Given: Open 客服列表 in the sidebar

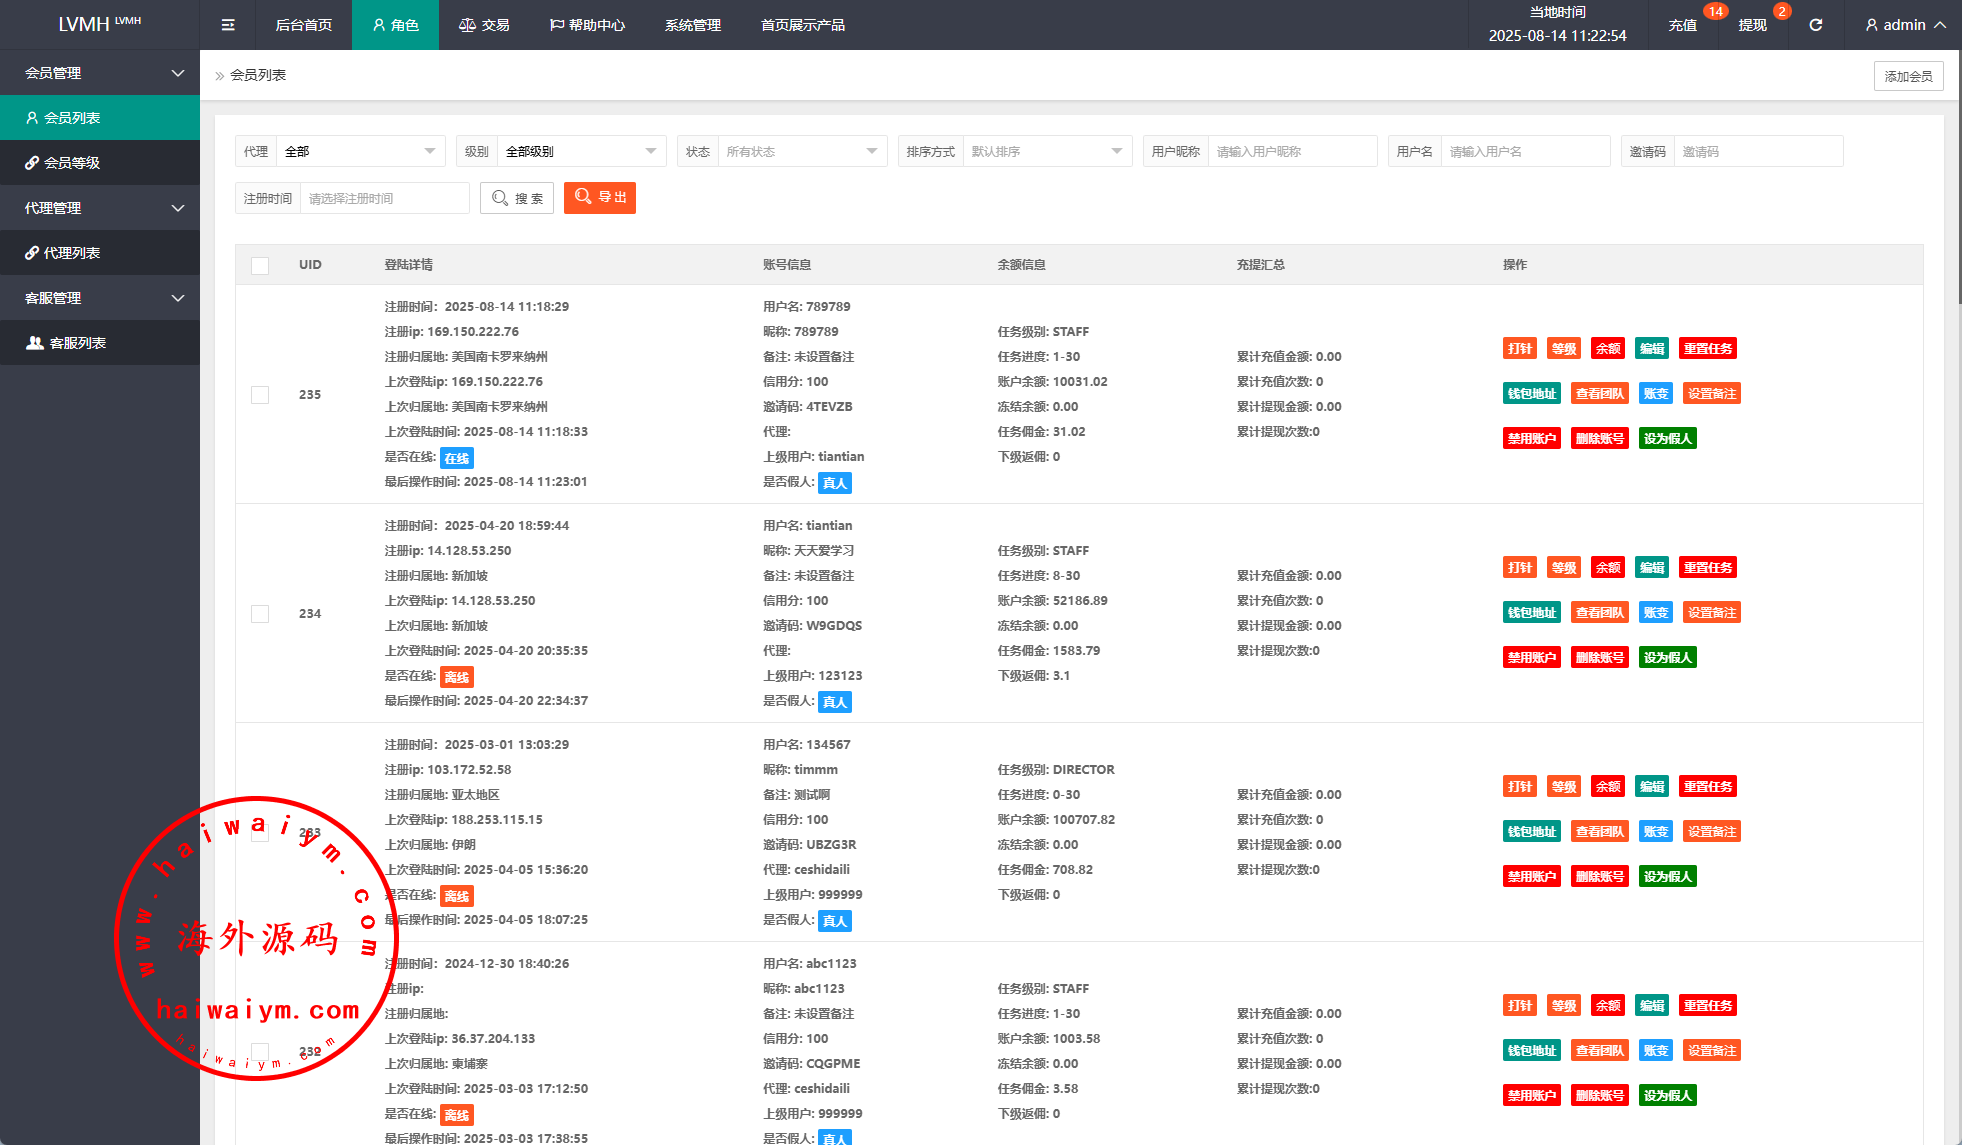Looking at the screenshot, I should [78, 343].
